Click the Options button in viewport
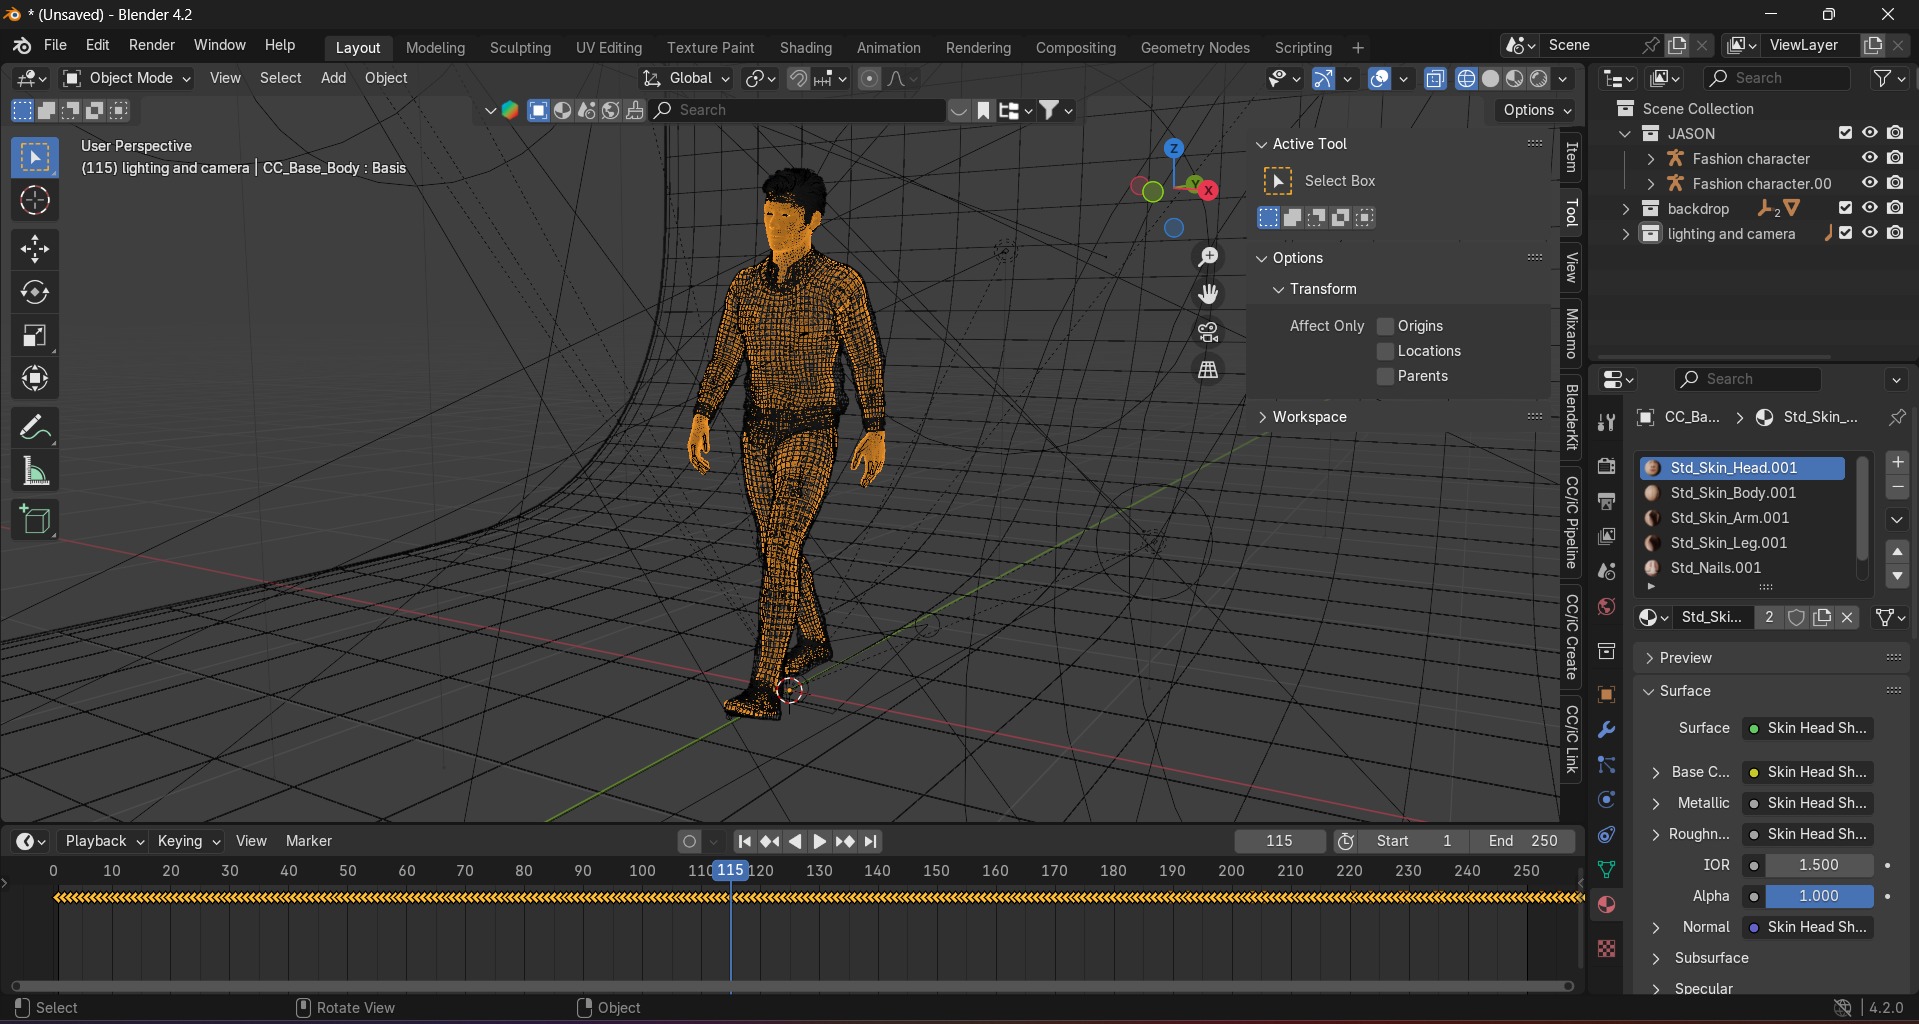 point(1537,110)
